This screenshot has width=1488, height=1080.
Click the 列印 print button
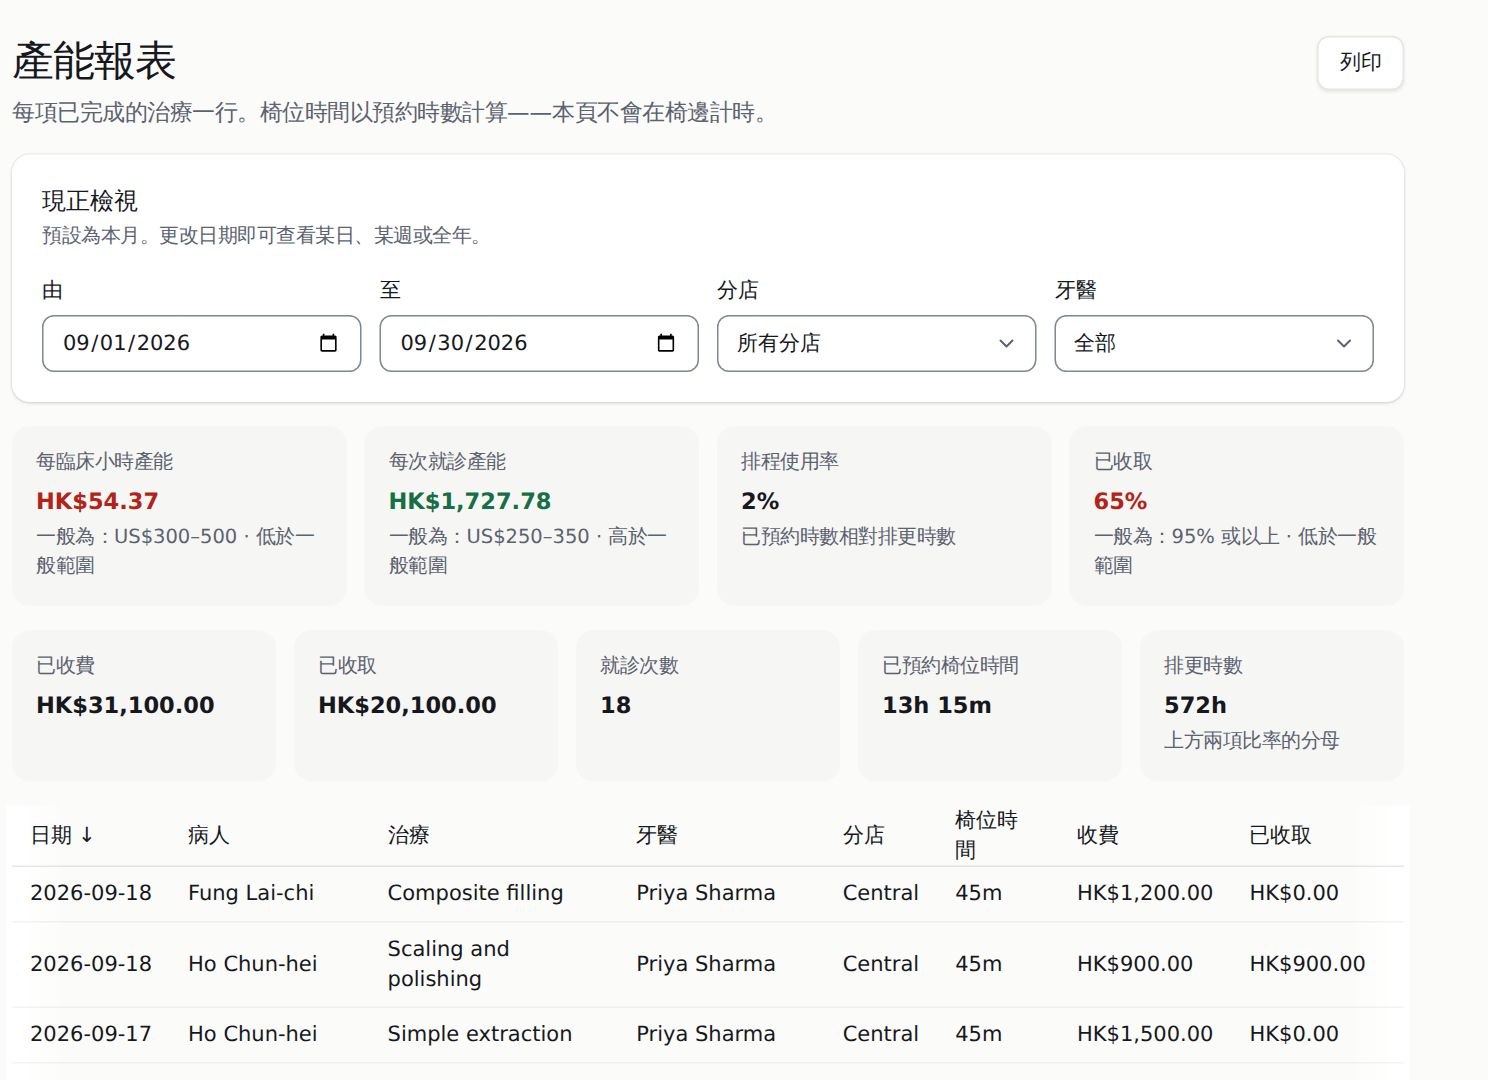point(1360,62)
